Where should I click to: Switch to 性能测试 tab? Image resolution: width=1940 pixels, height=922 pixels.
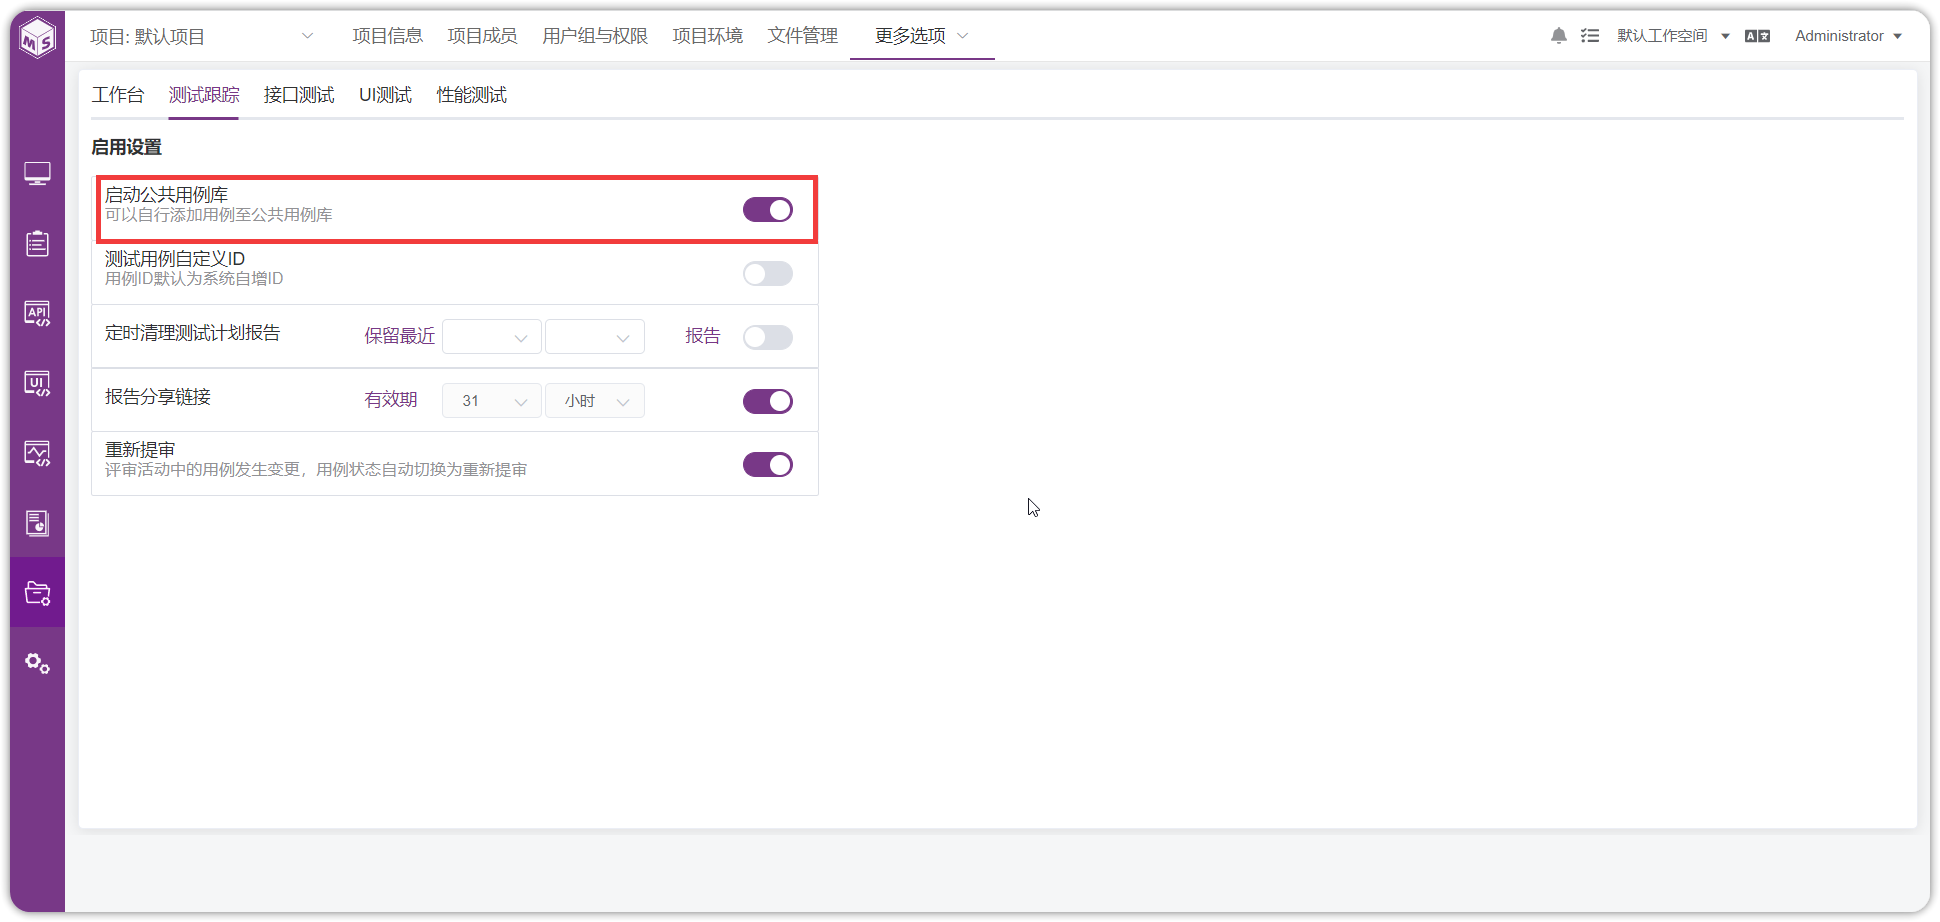click(x=472, y=95)
